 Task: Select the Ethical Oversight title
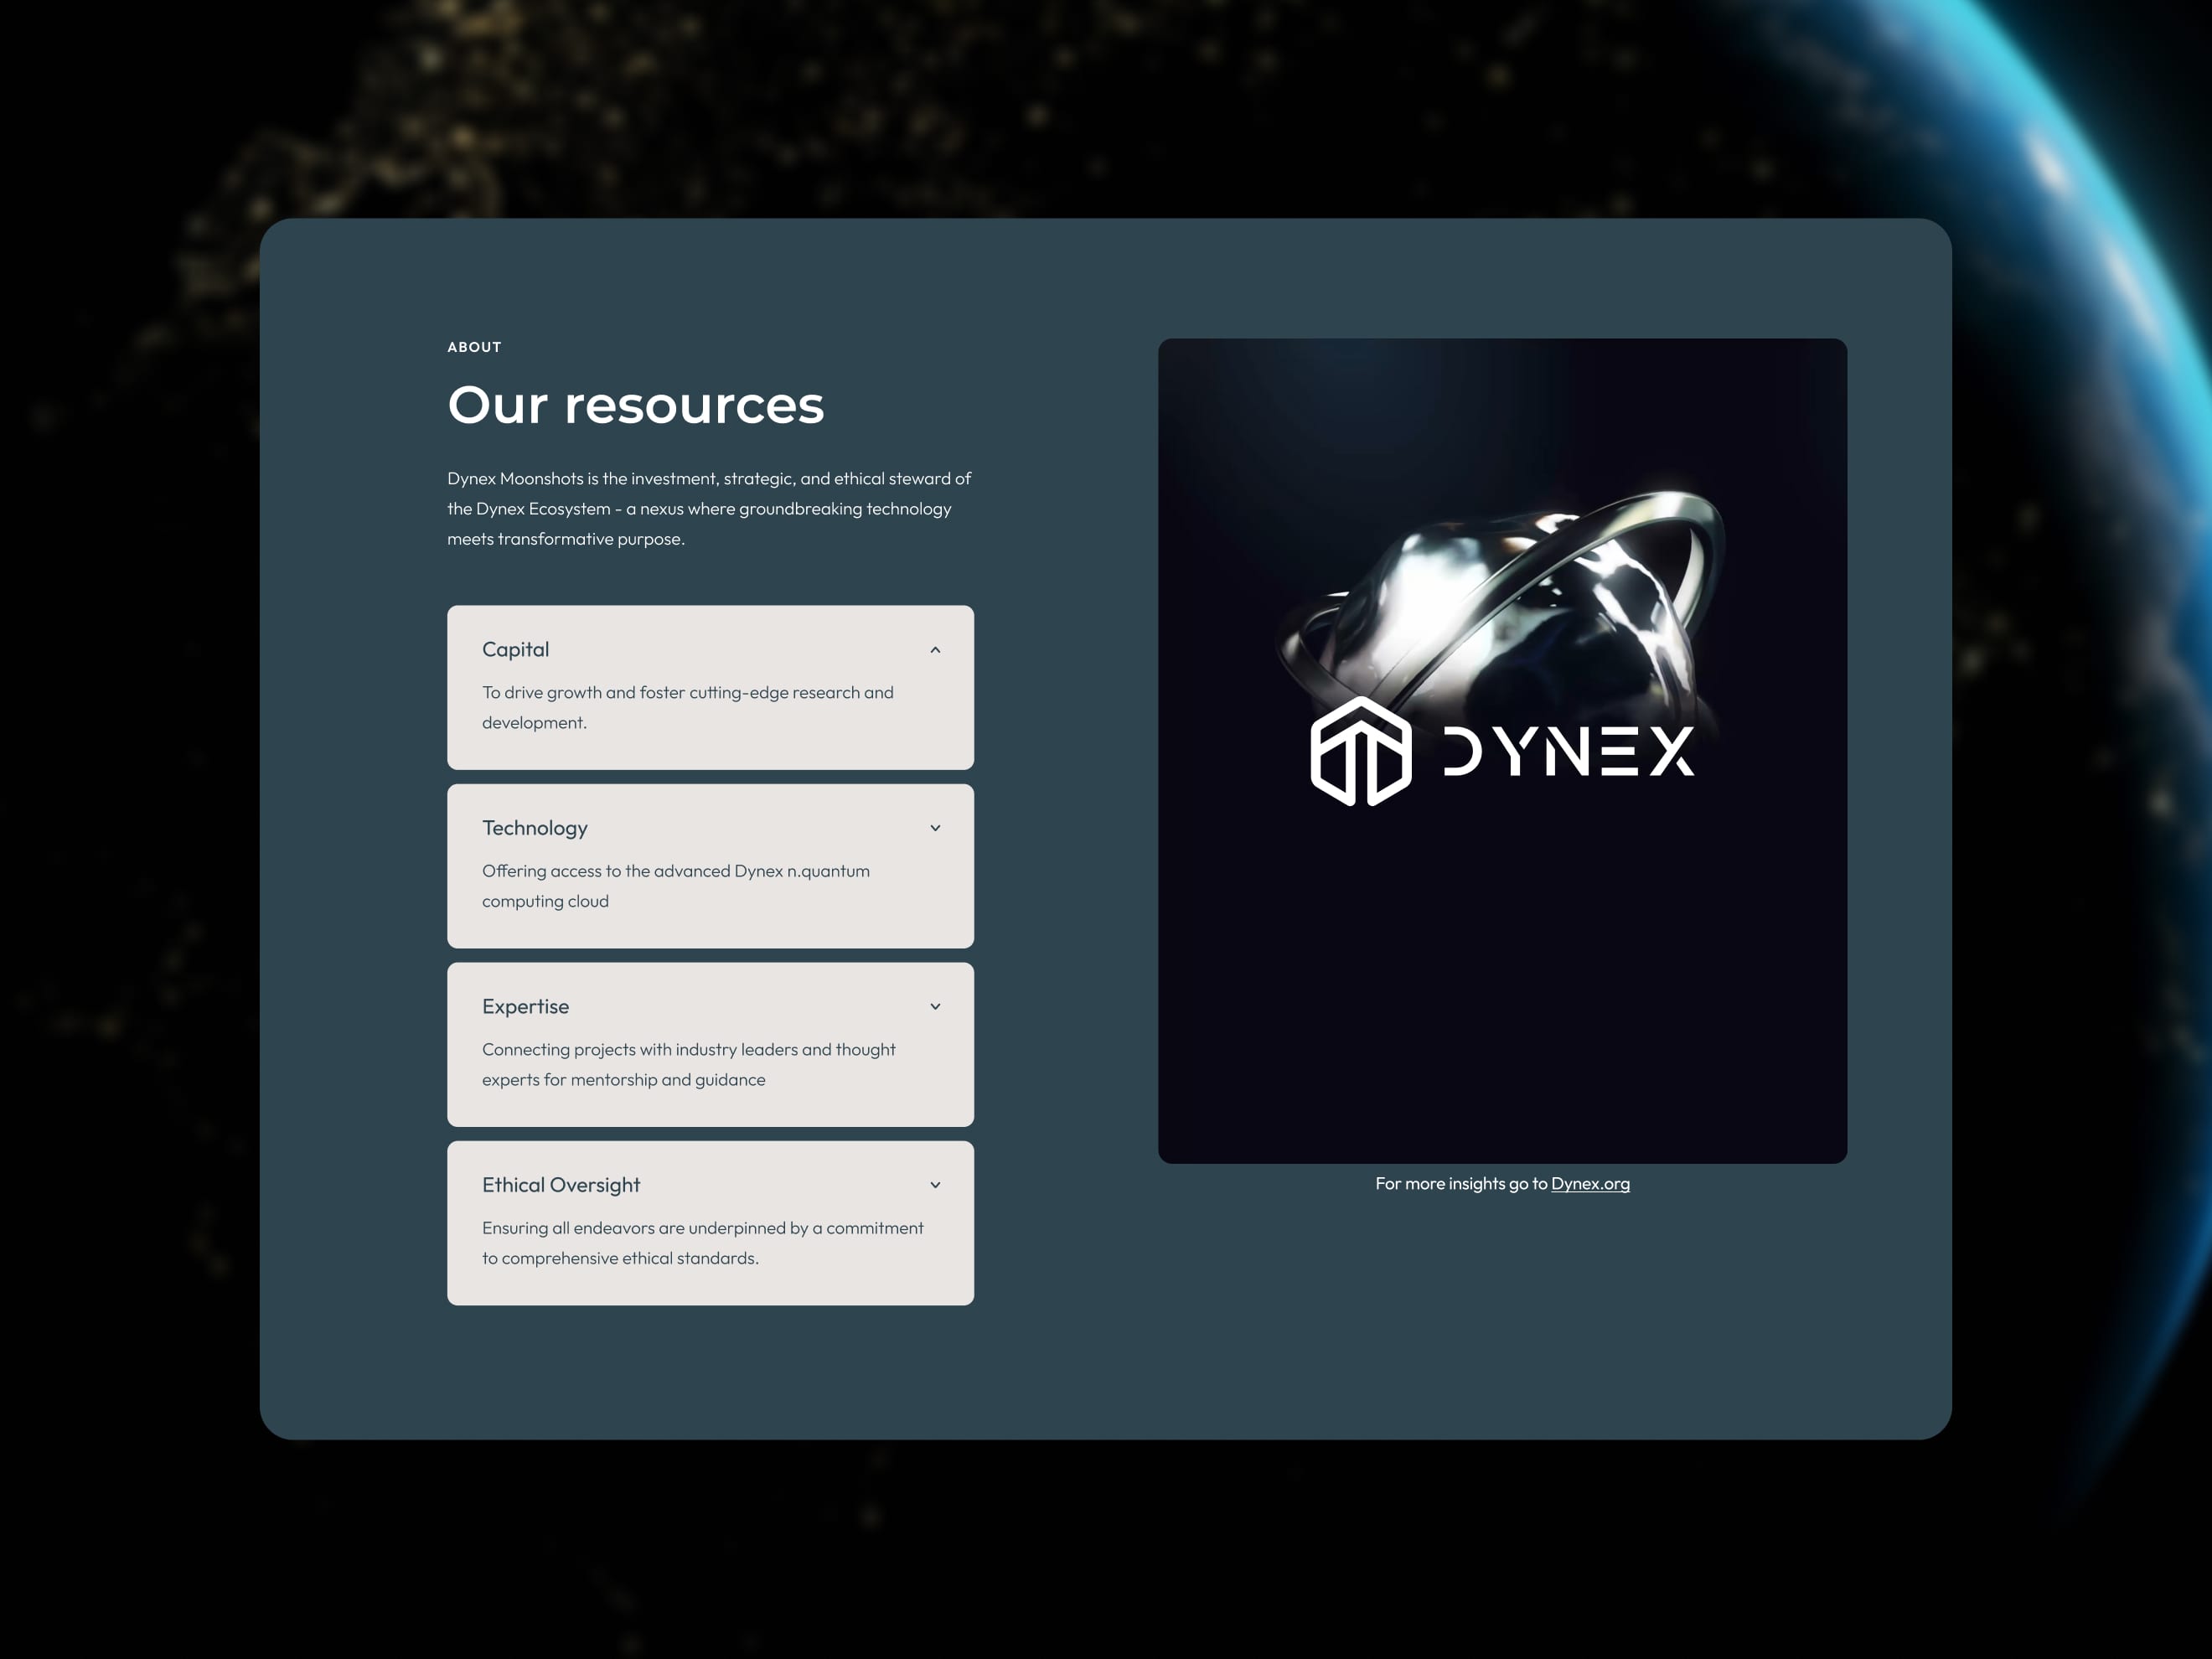pyautogui.click(x=560, y=1185)
